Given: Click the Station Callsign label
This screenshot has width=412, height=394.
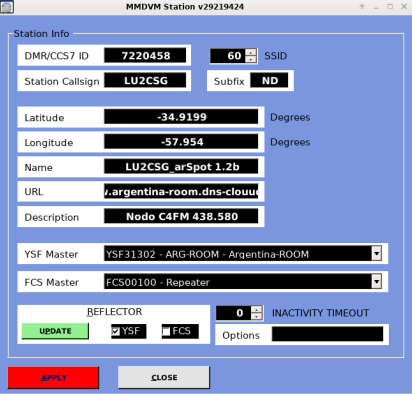Looking at the screenshot, I should point(62,81).
